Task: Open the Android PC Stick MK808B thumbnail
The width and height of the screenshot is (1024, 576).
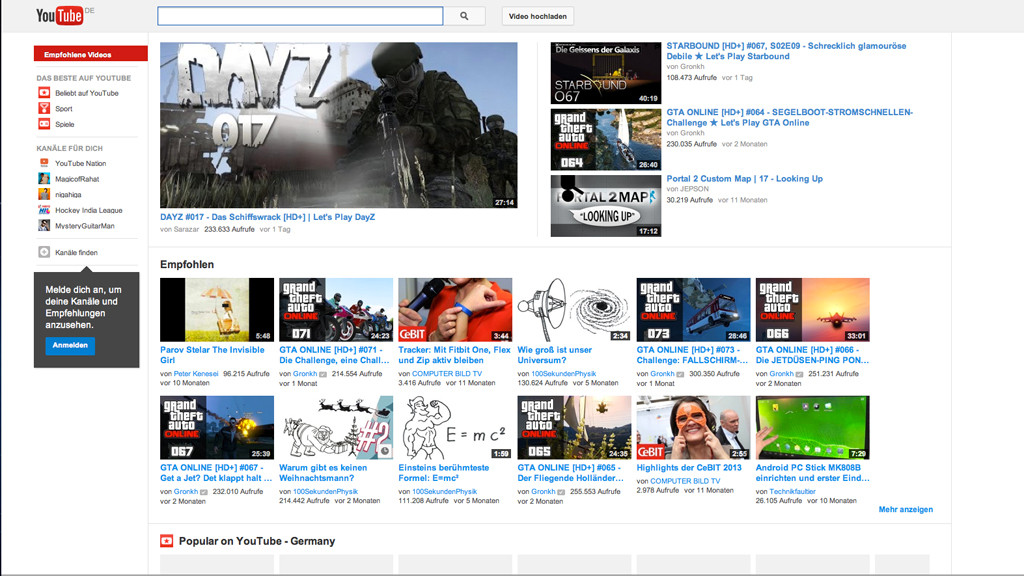Action: pos(812,428)
